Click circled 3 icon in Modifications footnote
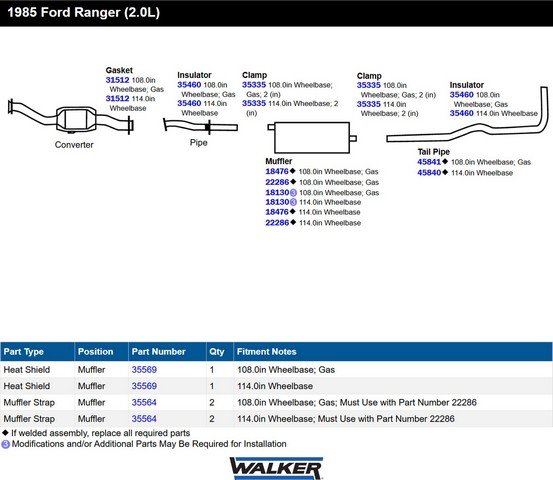Viewport: 553px width, 480px height. coord(5,444)
